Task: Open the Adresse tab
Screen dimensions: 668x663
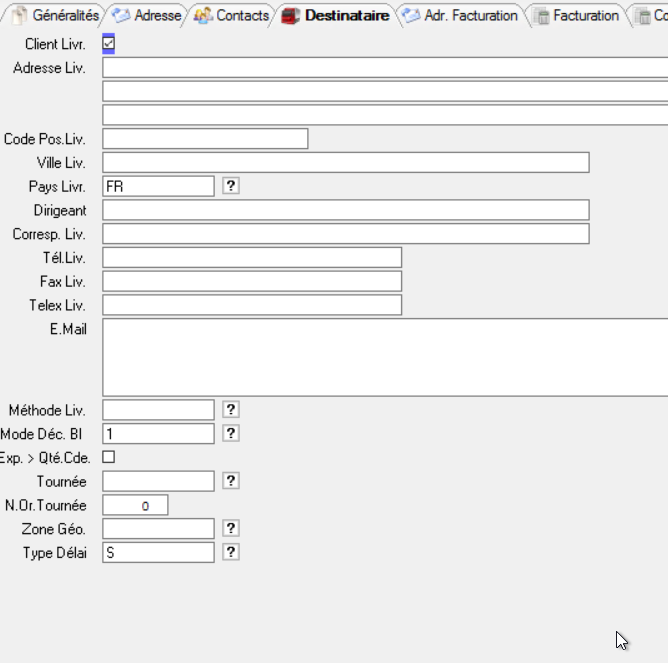Action: tap(148, 16)
